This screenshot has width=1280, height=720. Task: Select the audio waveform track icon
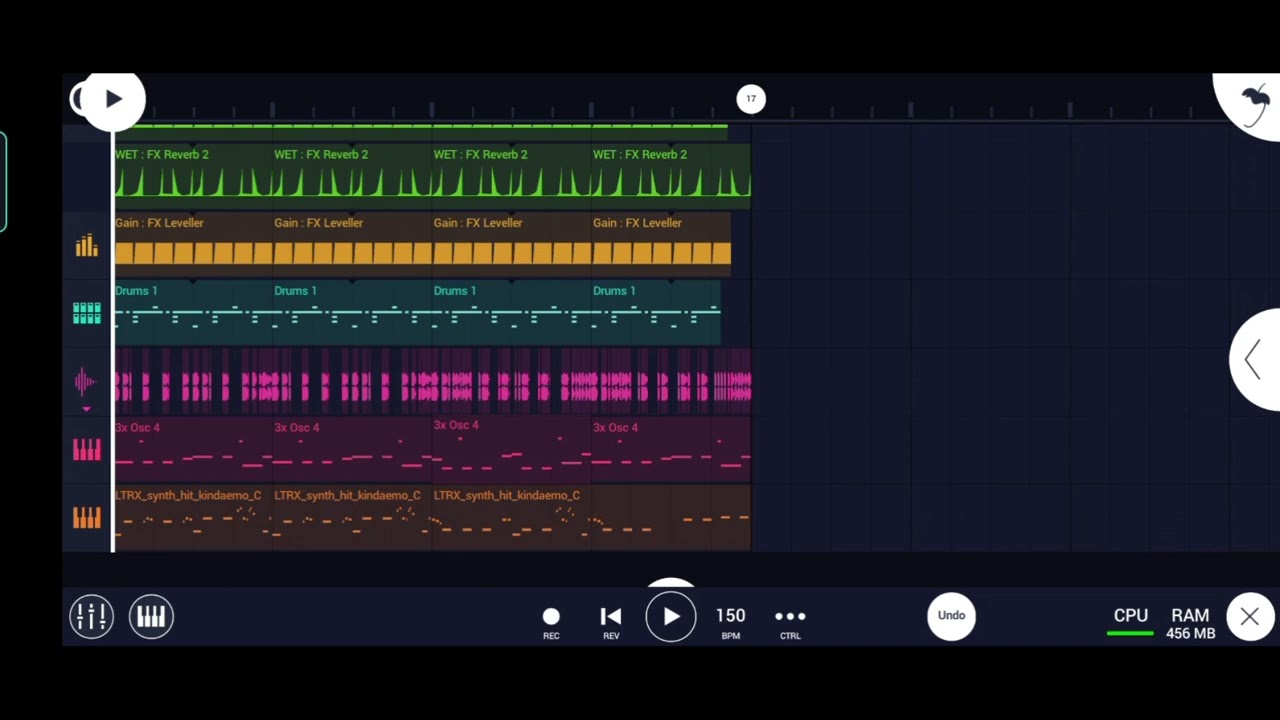[86, 381]
